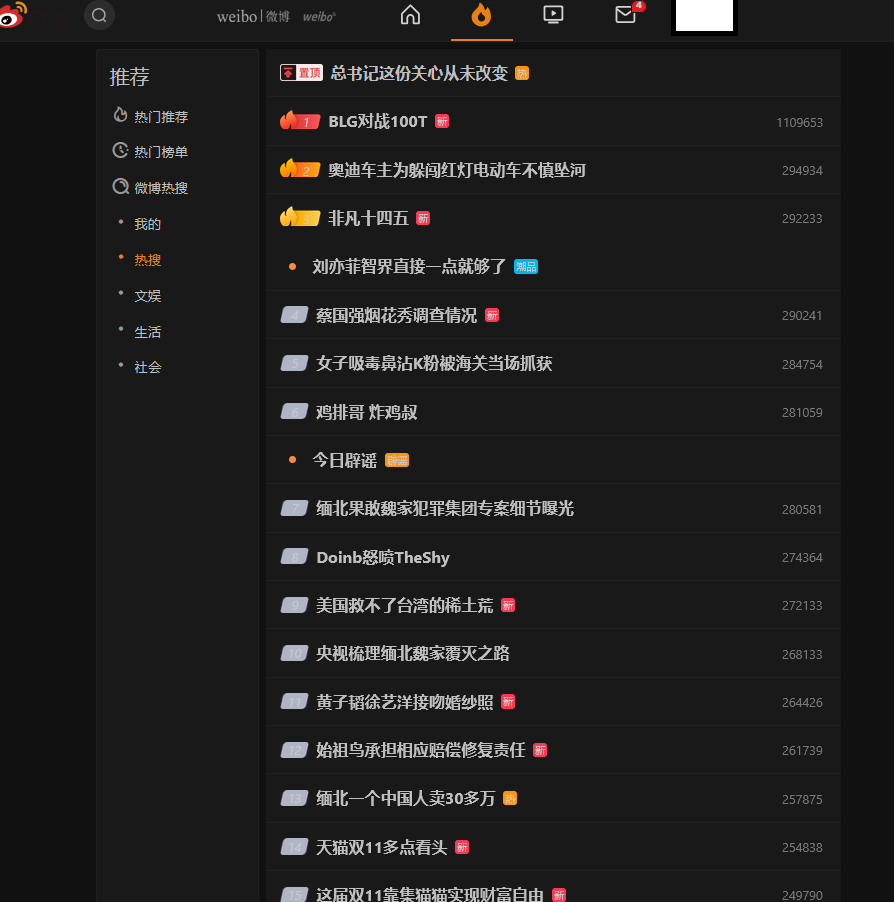
Task: Click the heat count 280581
Action: click(x=802, y=509)
